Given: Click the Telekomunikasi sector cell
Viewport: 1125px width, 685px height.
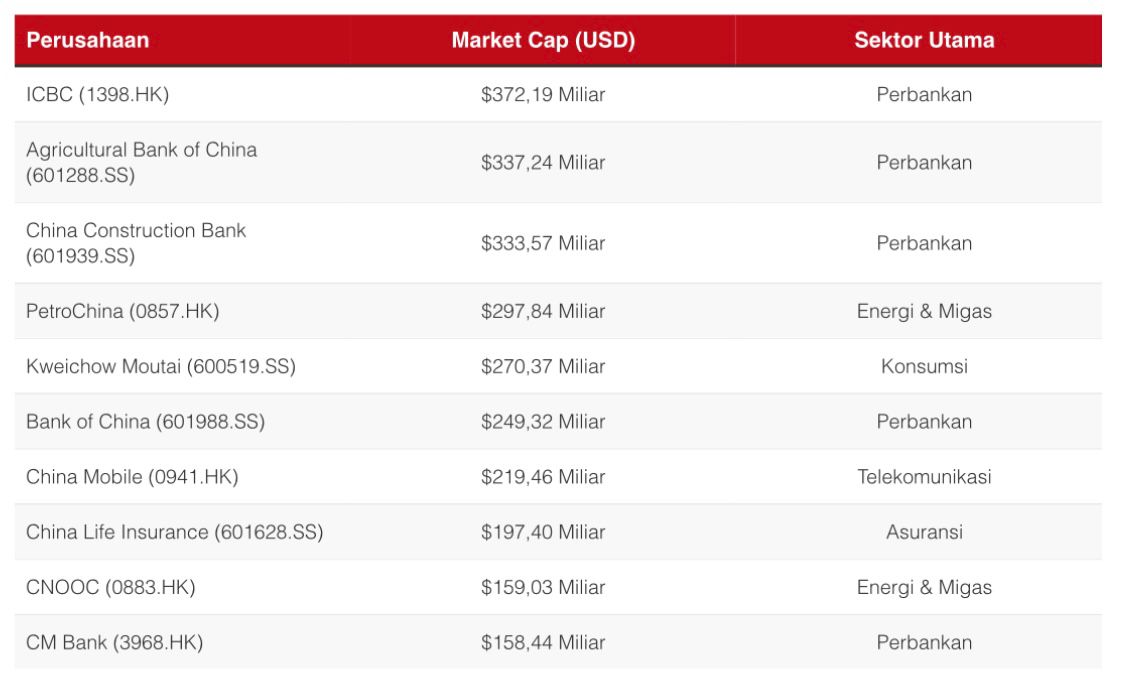Looking at the screenshot, I should click(x=924, y=477).
